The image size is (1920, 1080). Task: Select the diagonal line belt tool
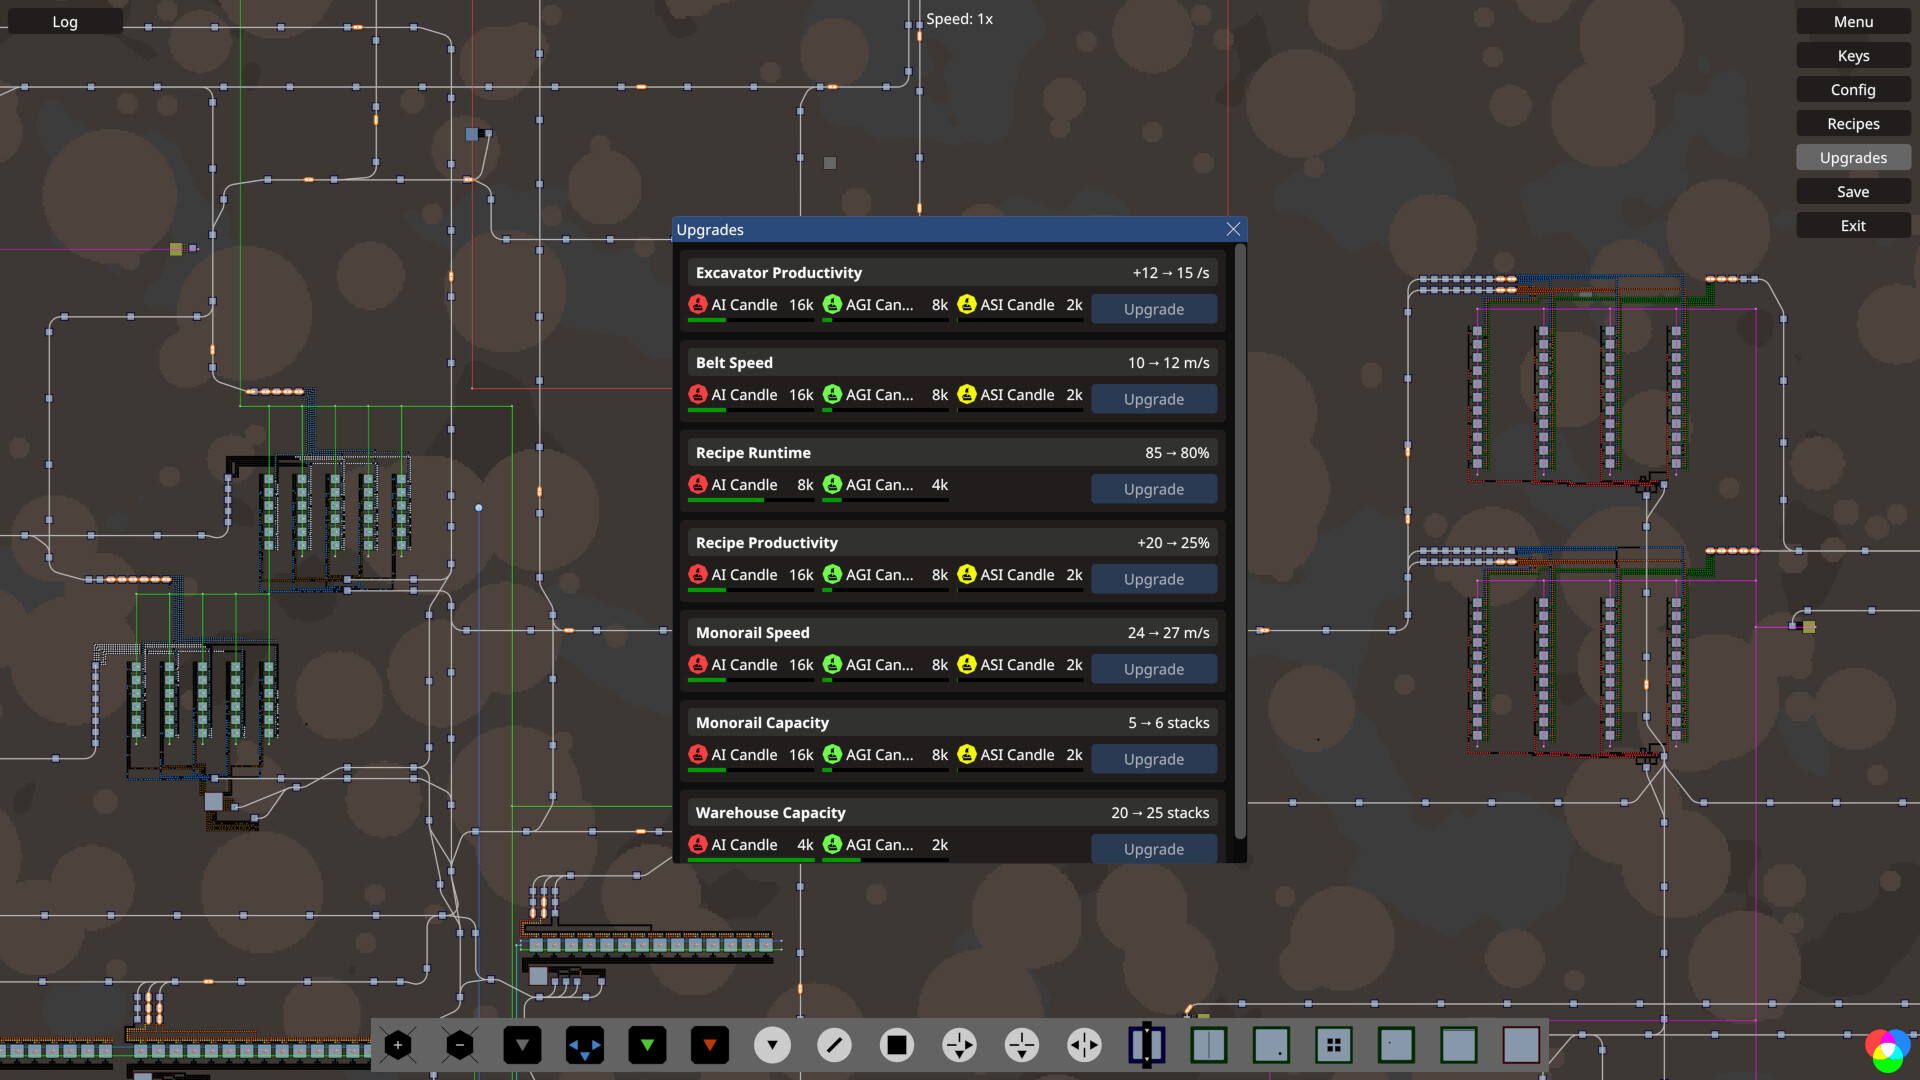click(x=834, y=1045)
